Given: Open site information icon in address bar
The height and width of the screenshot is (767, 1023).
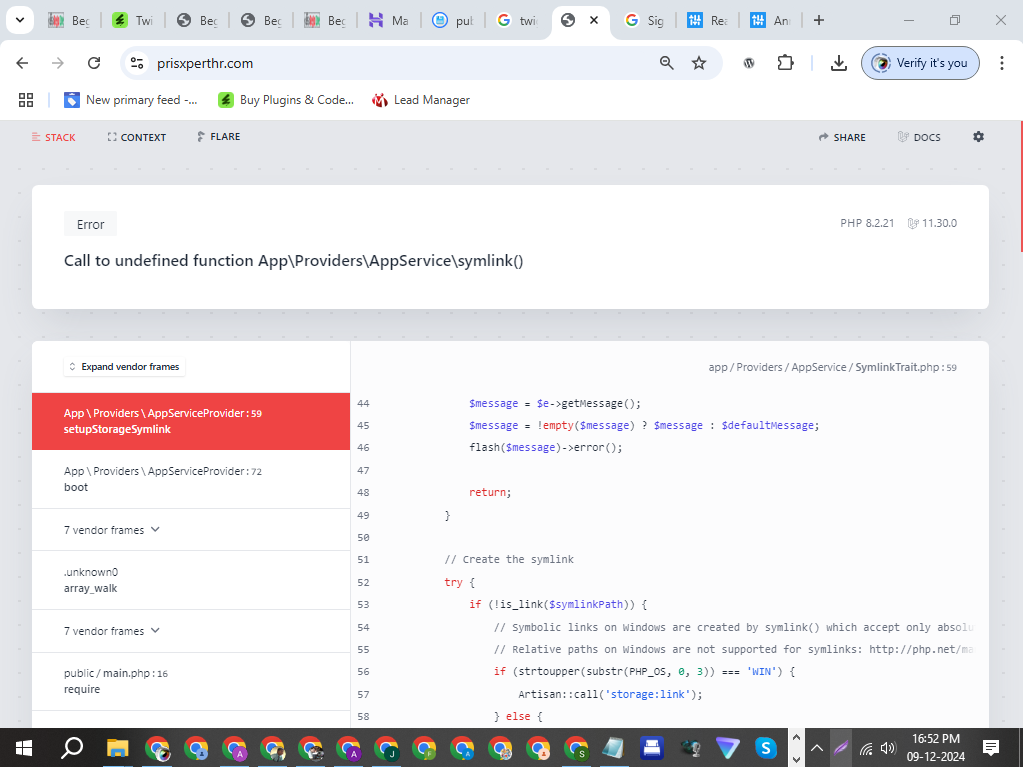Looking at the screenshot, I should (x=137, y=63).
